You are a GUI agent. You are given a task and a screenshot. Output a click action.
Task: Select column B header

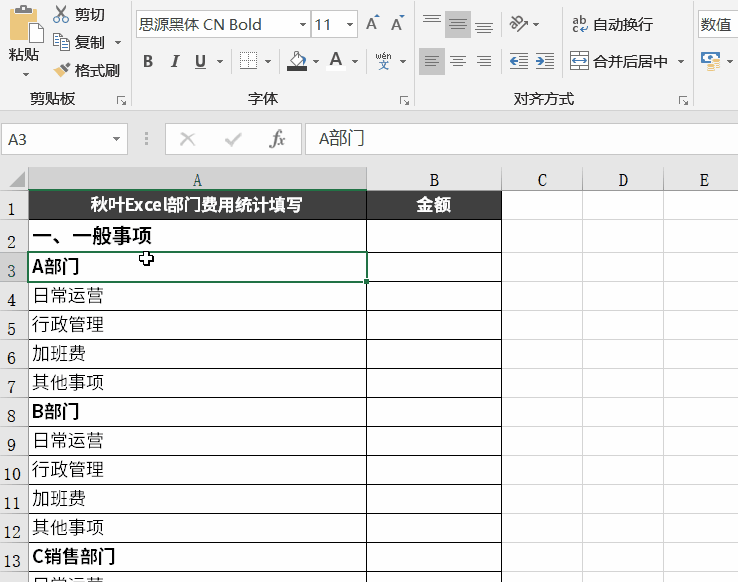434,179
